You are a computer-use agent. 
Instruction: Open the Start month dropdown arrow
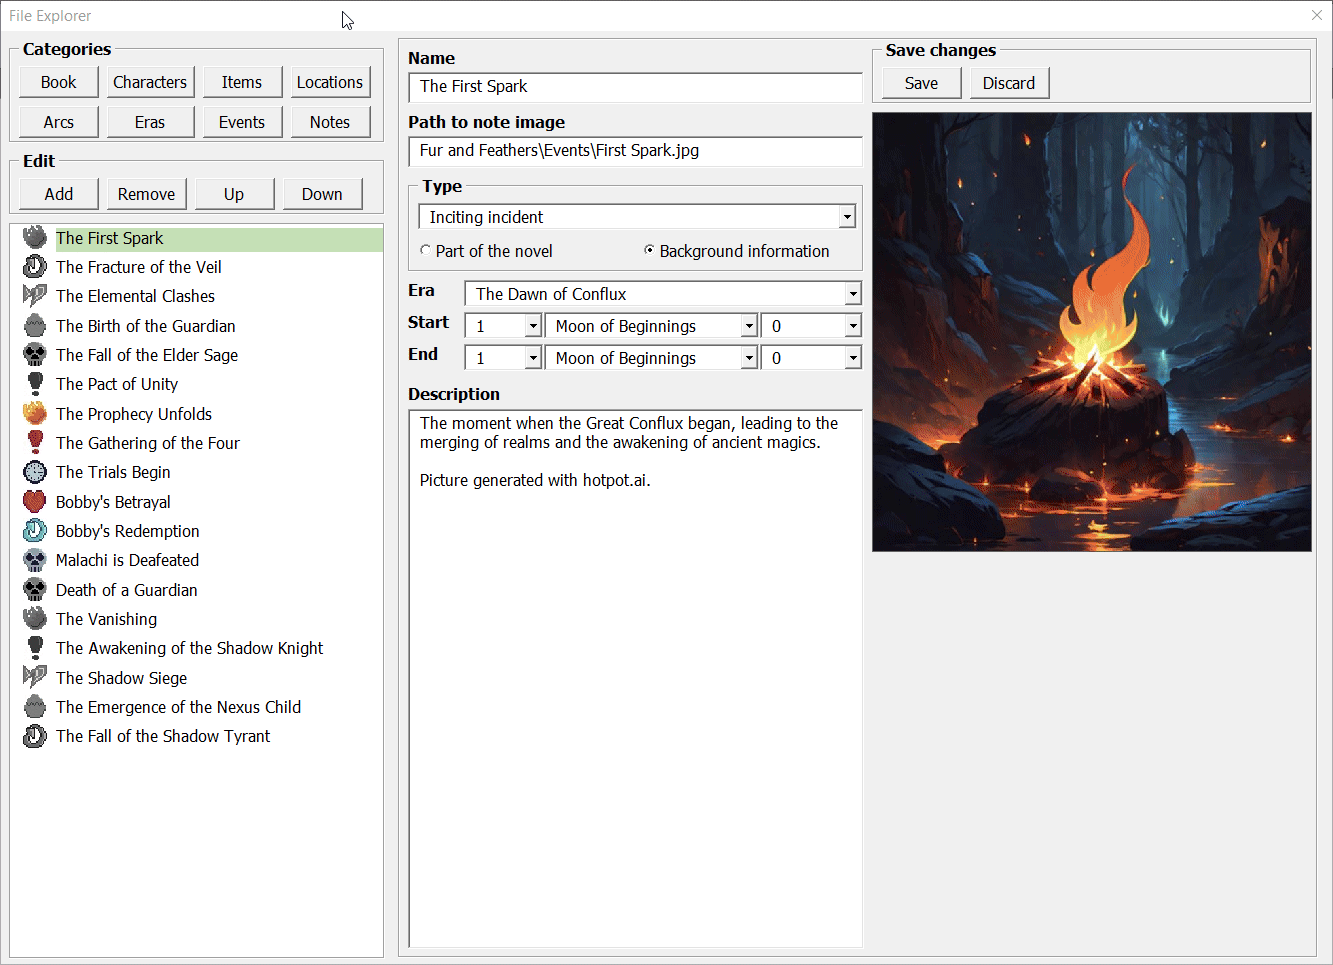coord(748,326)
